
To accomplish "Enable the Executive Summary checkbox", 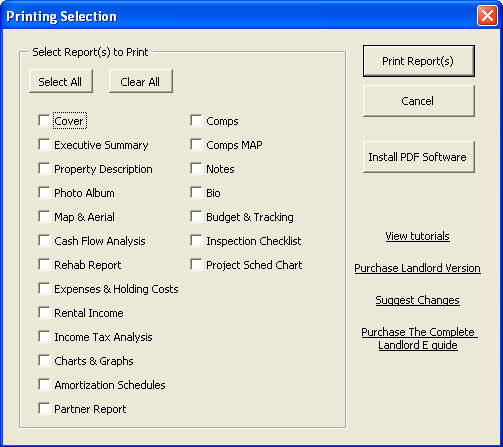I will coord(44,145).
